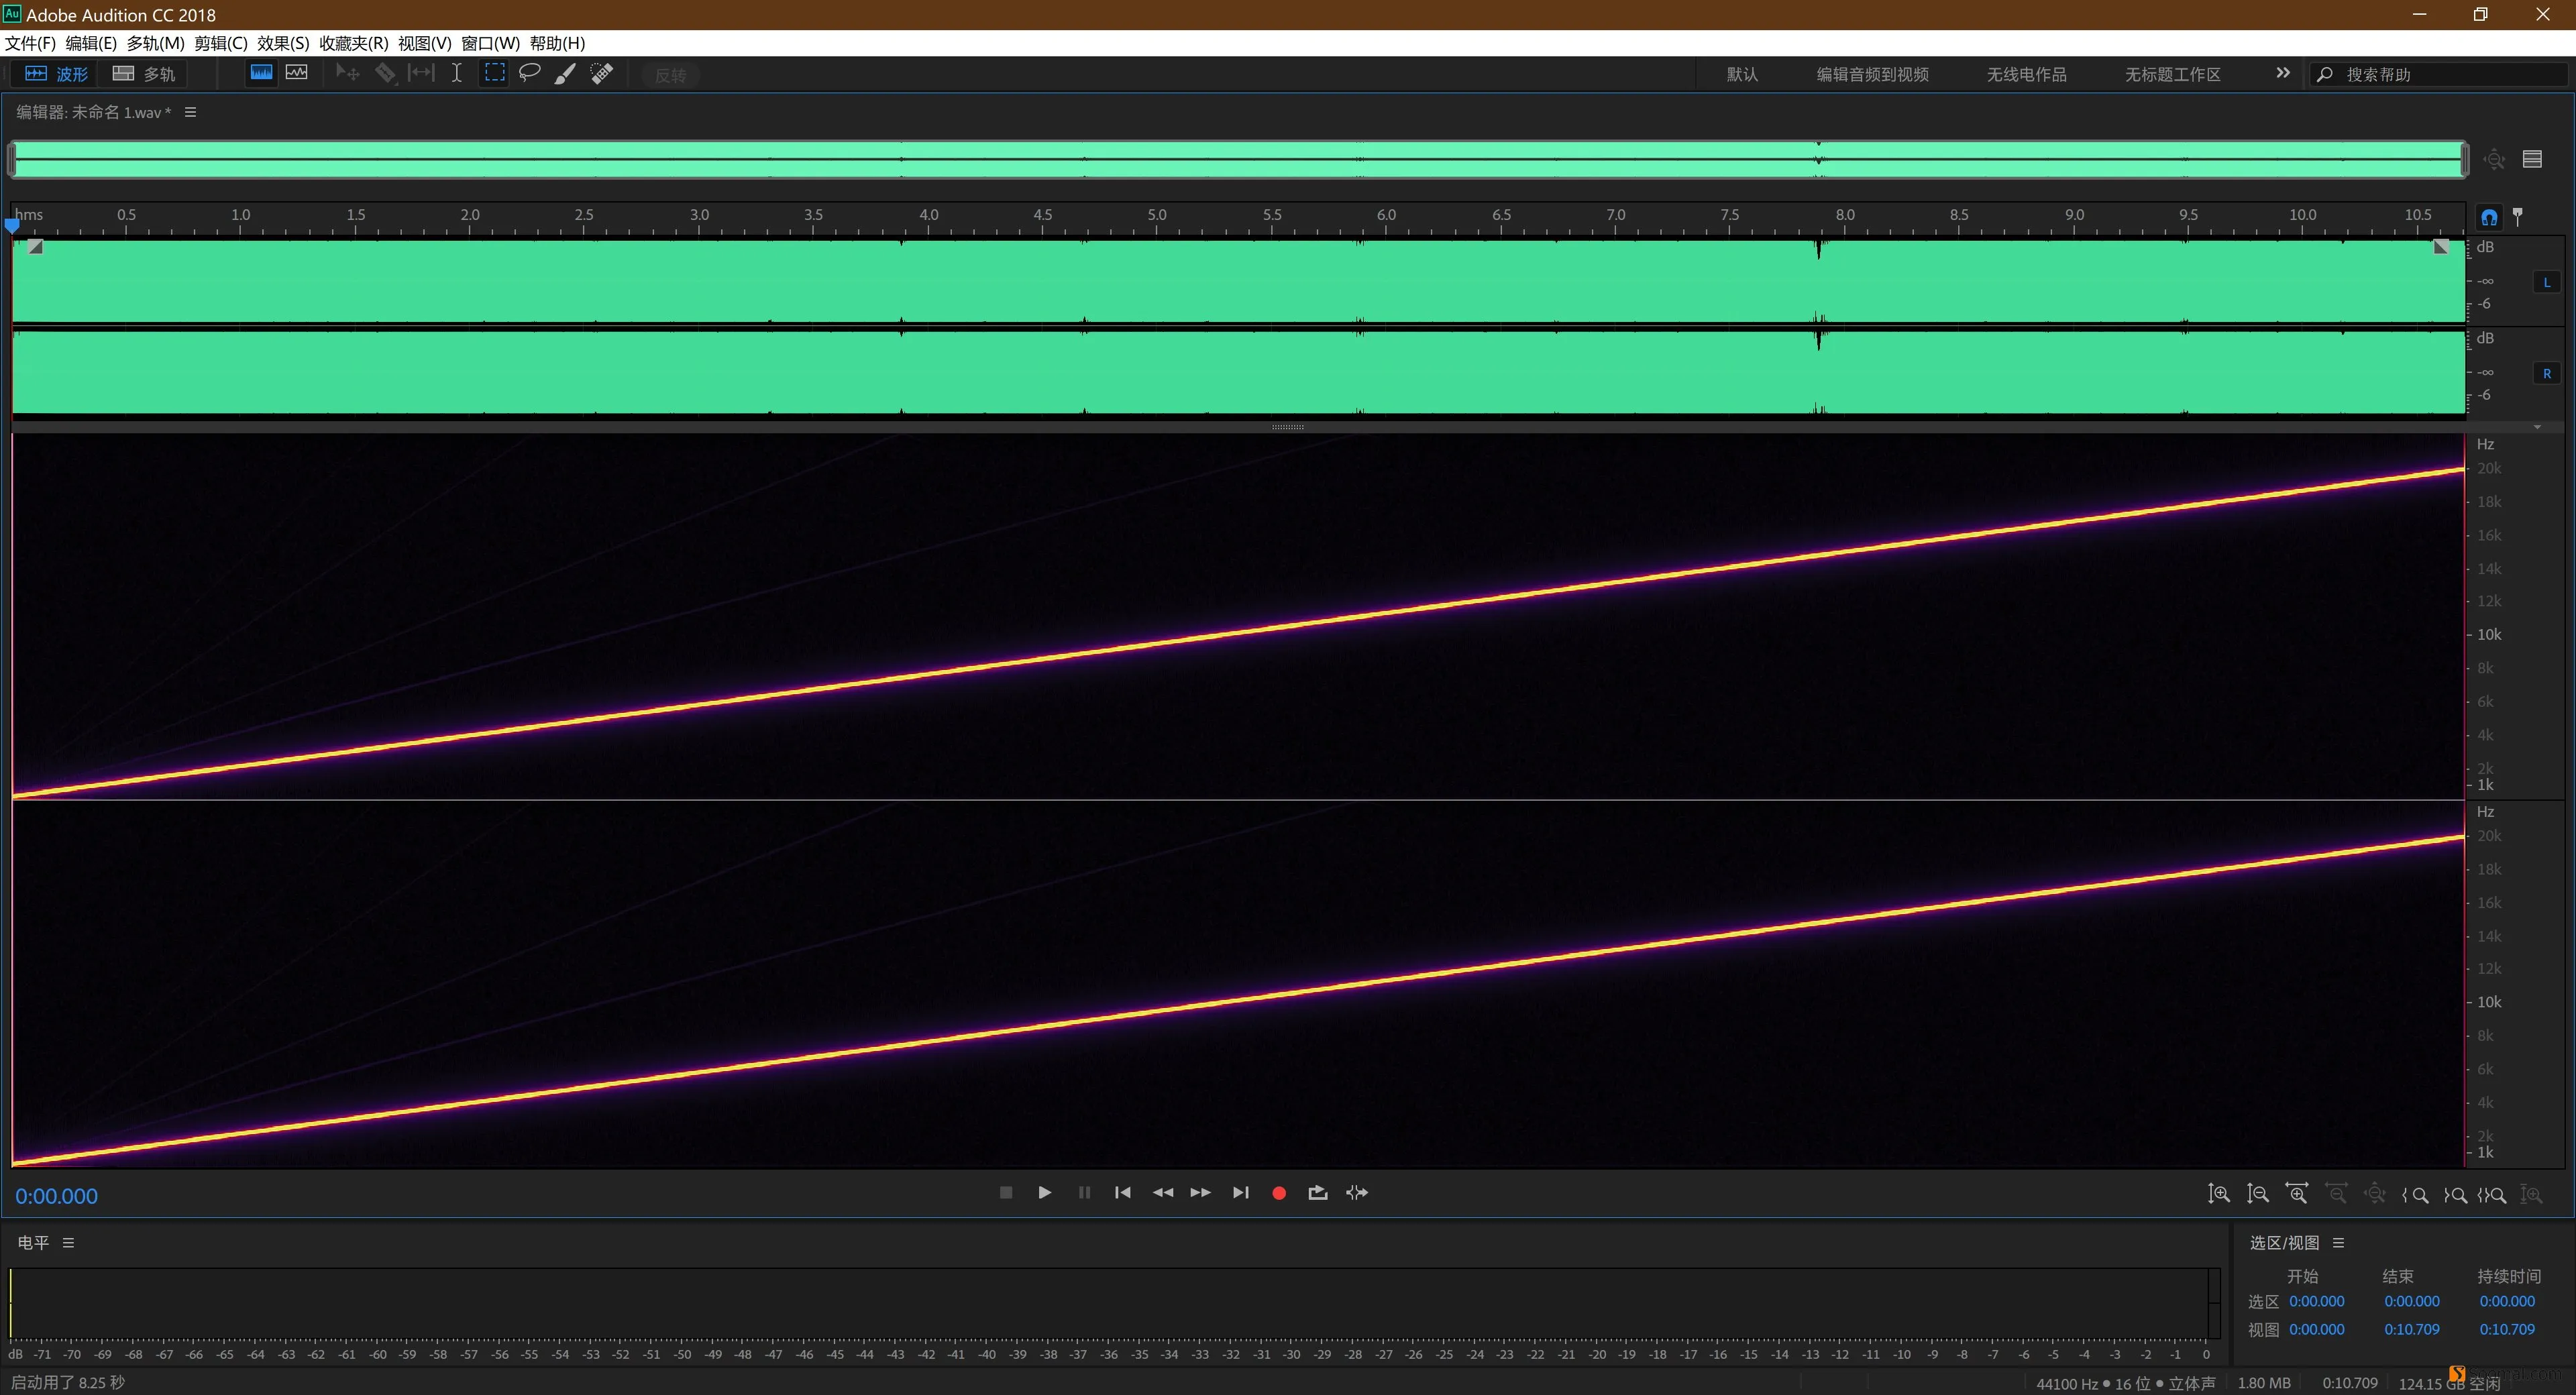Switch to 无线电作品 workspace
Viewport: 2576px width, 1395px height.
2026,74
